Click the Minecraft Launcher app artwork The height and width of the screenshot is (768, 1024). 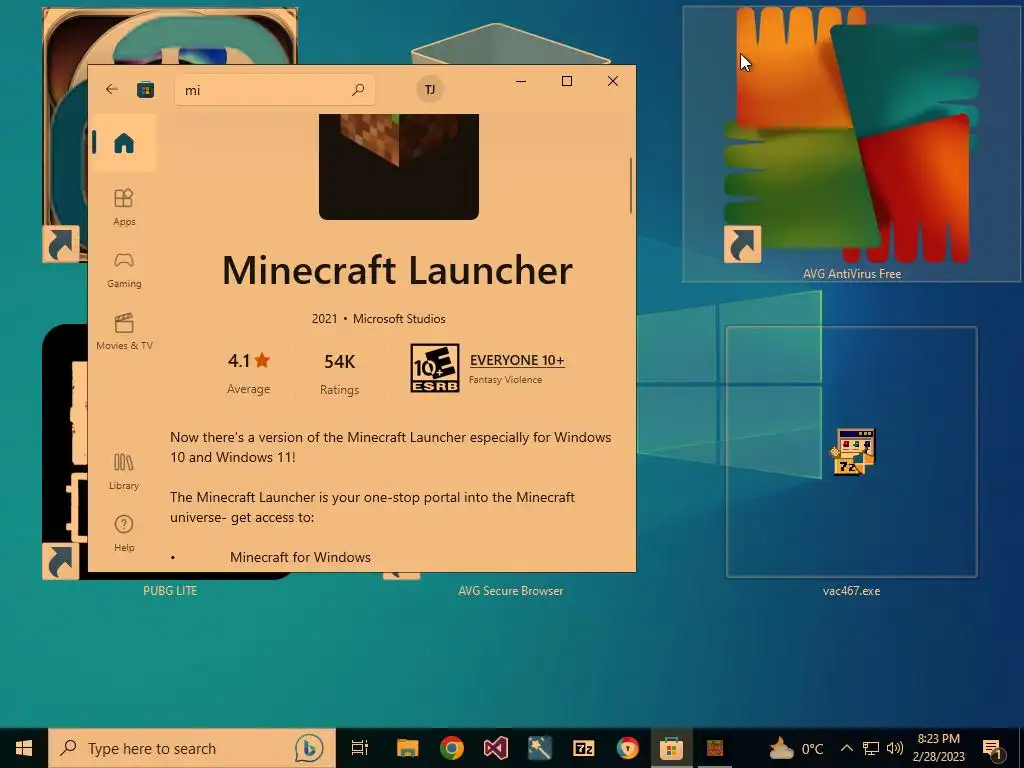tap(399, 167)
